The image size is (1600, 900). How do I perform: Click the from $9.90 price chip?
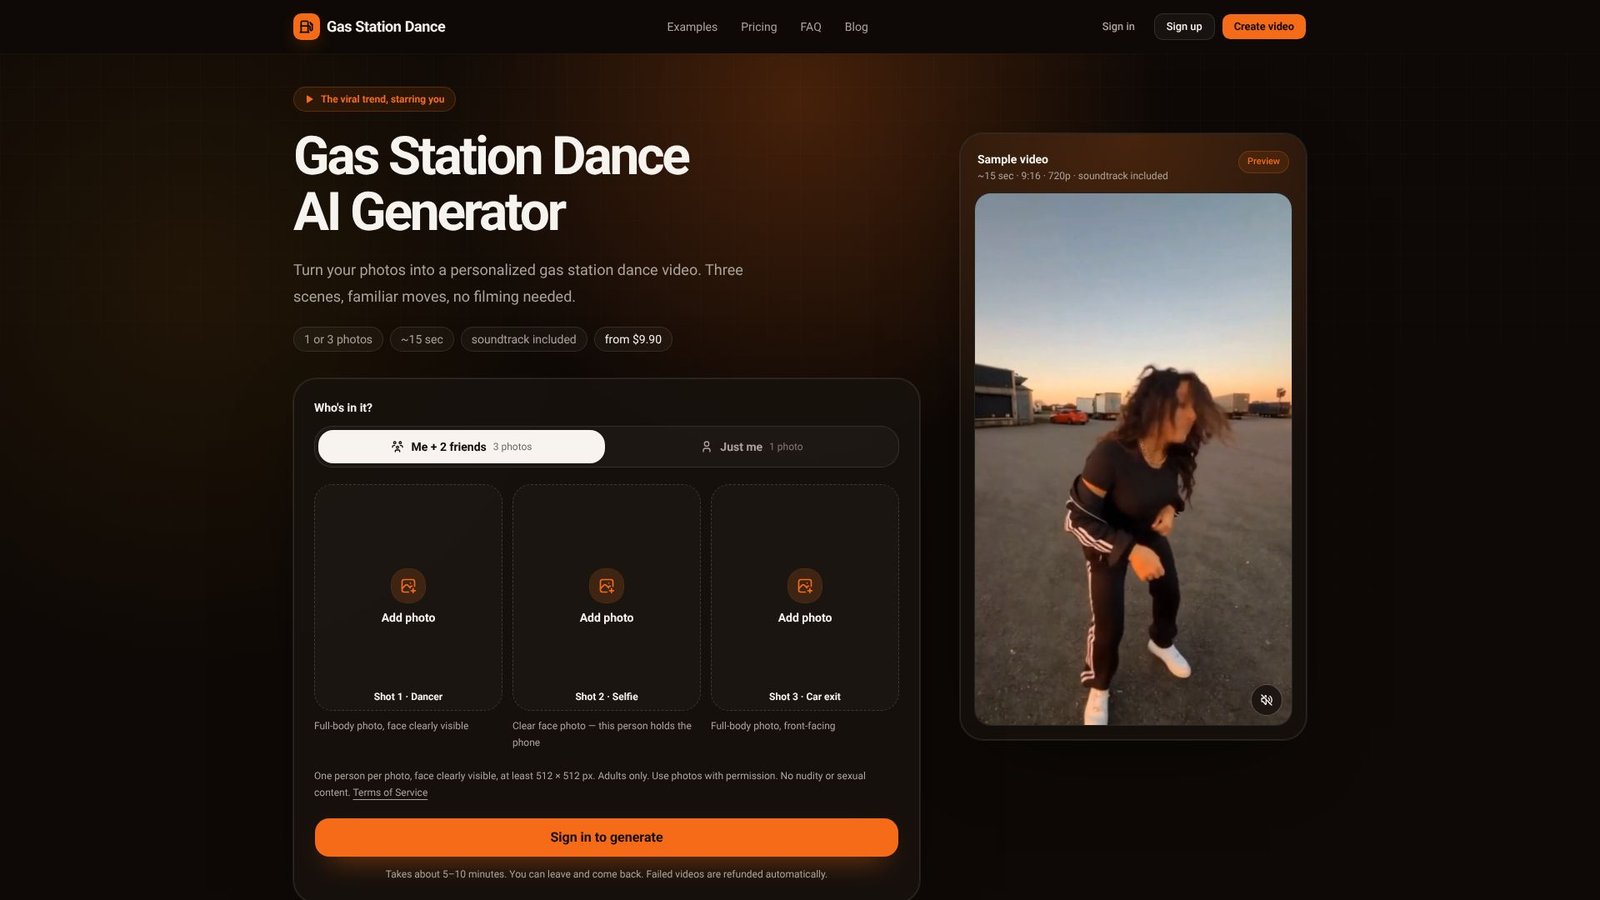tap(633, 340)
